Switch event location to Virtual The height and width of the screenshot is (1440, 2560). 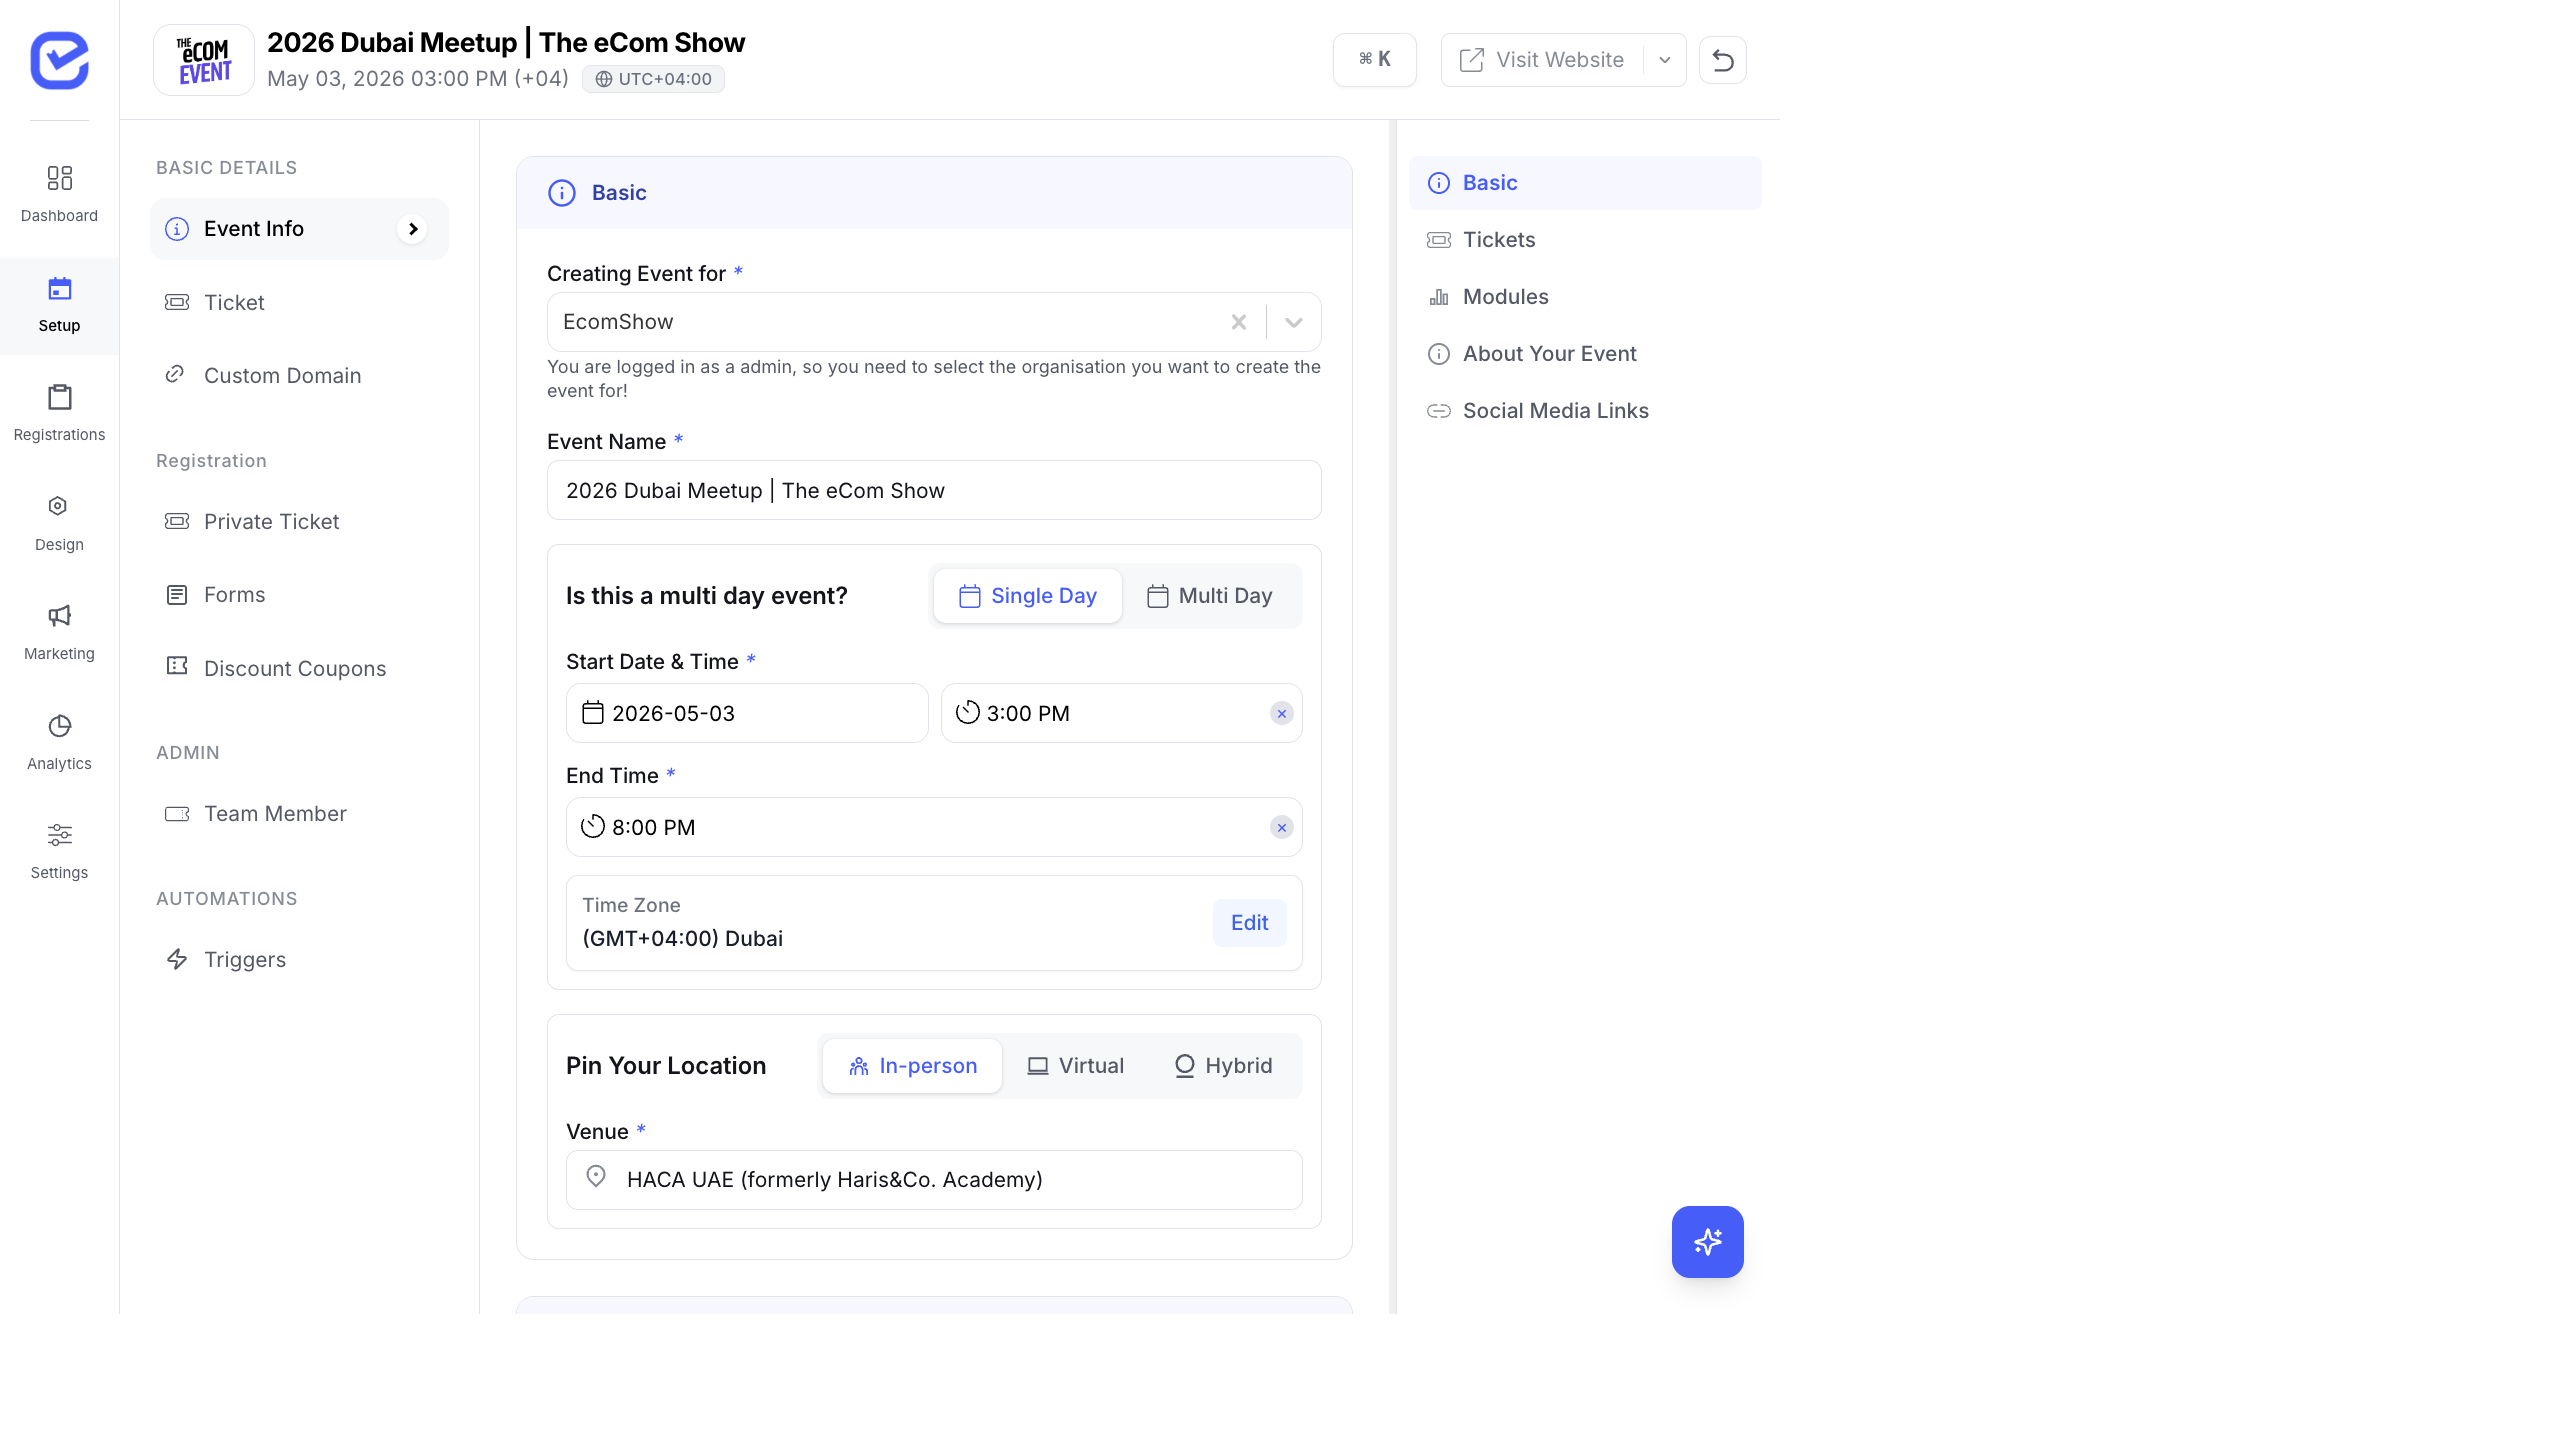(1076, 1065)
